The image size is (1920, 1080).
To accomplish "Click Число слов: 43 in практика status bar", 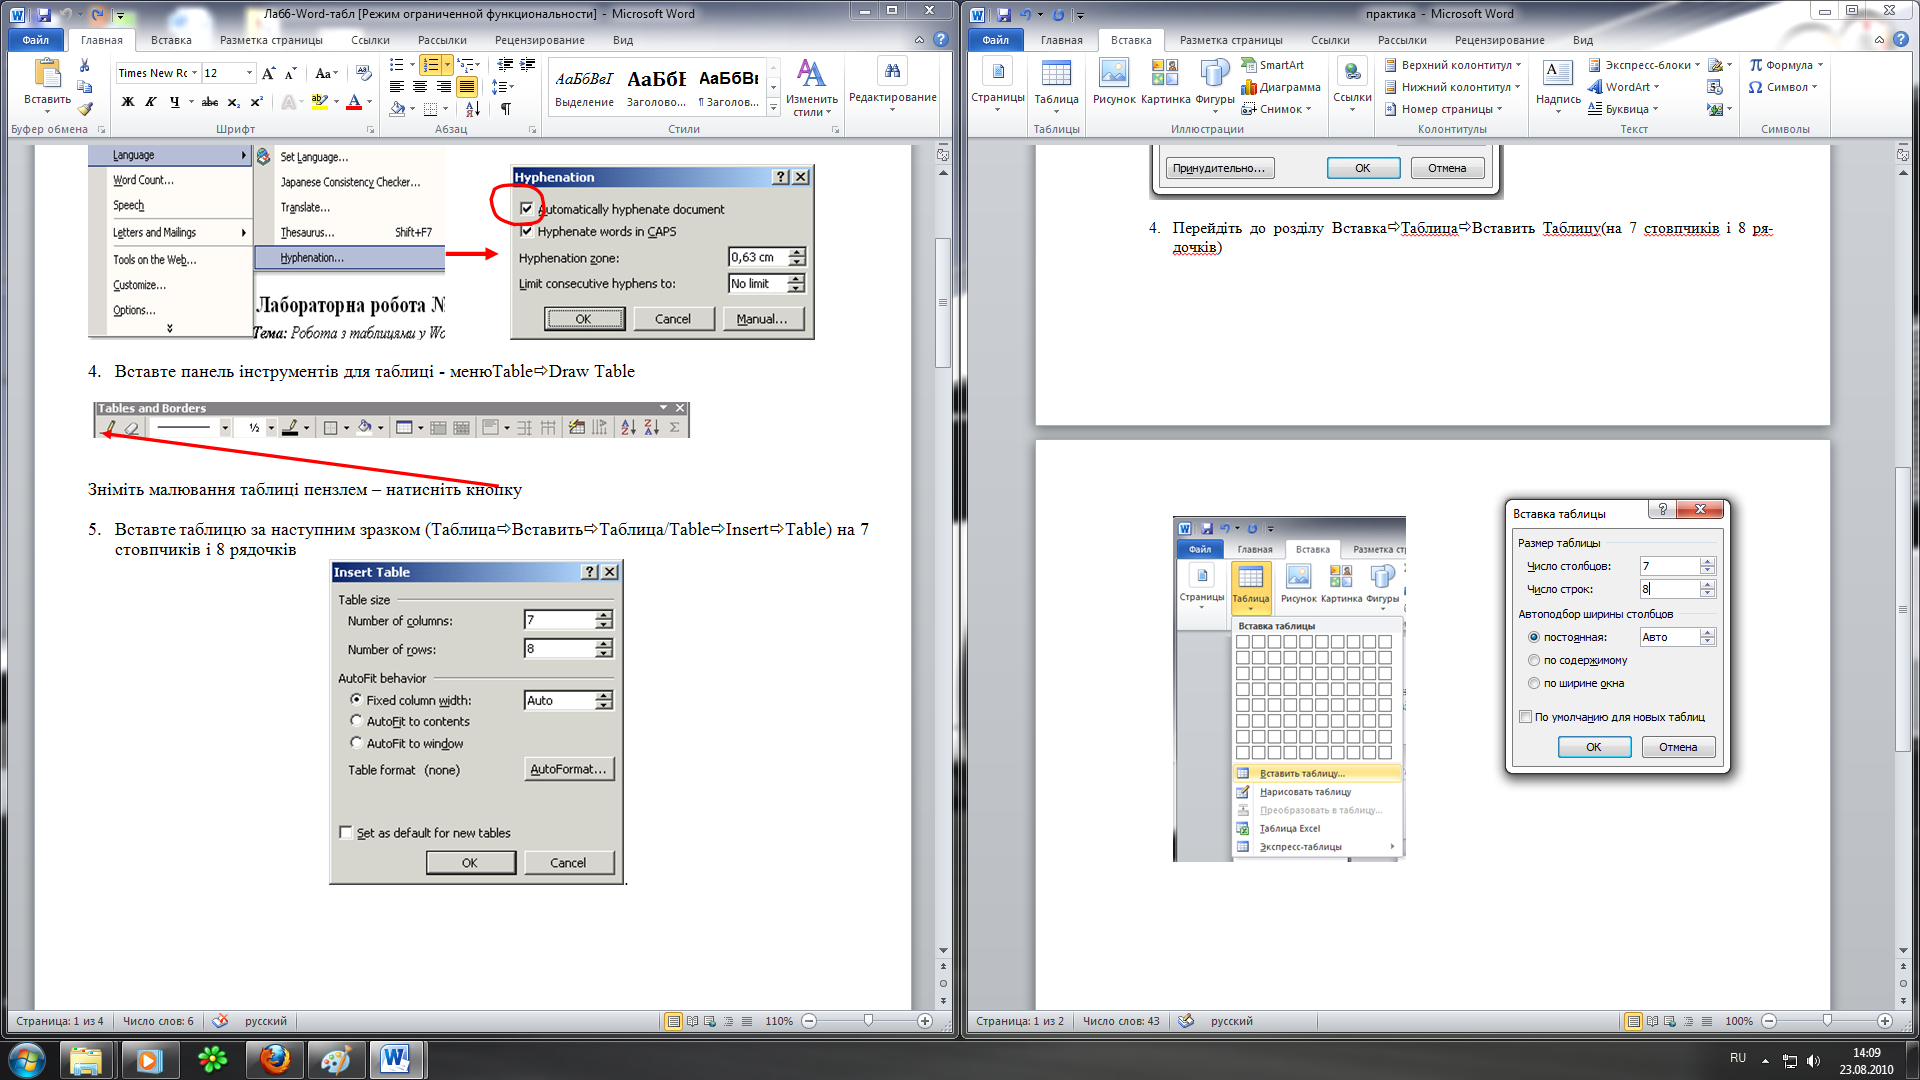I will point(1121,1021).
